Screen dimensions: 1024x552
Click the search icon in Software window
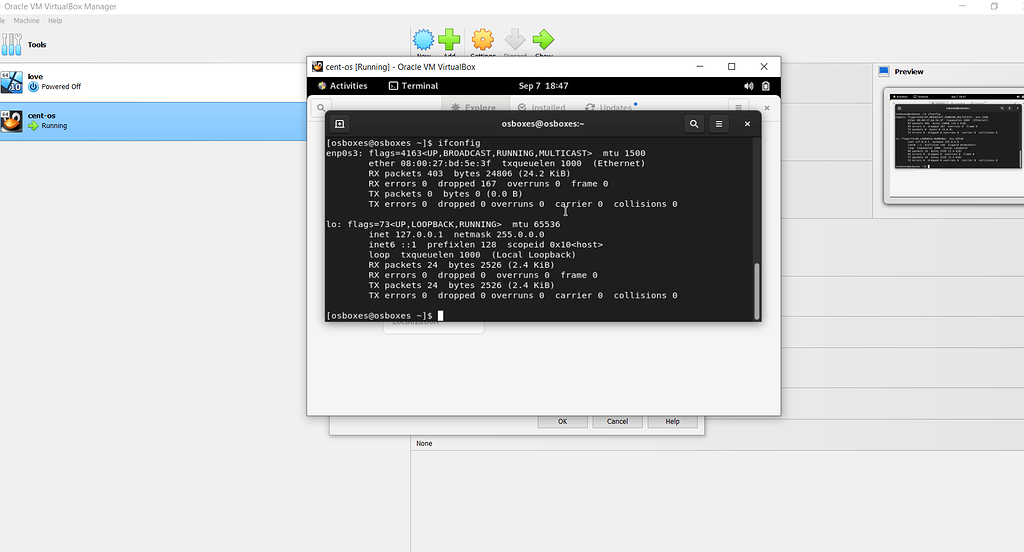click(321, 107)
